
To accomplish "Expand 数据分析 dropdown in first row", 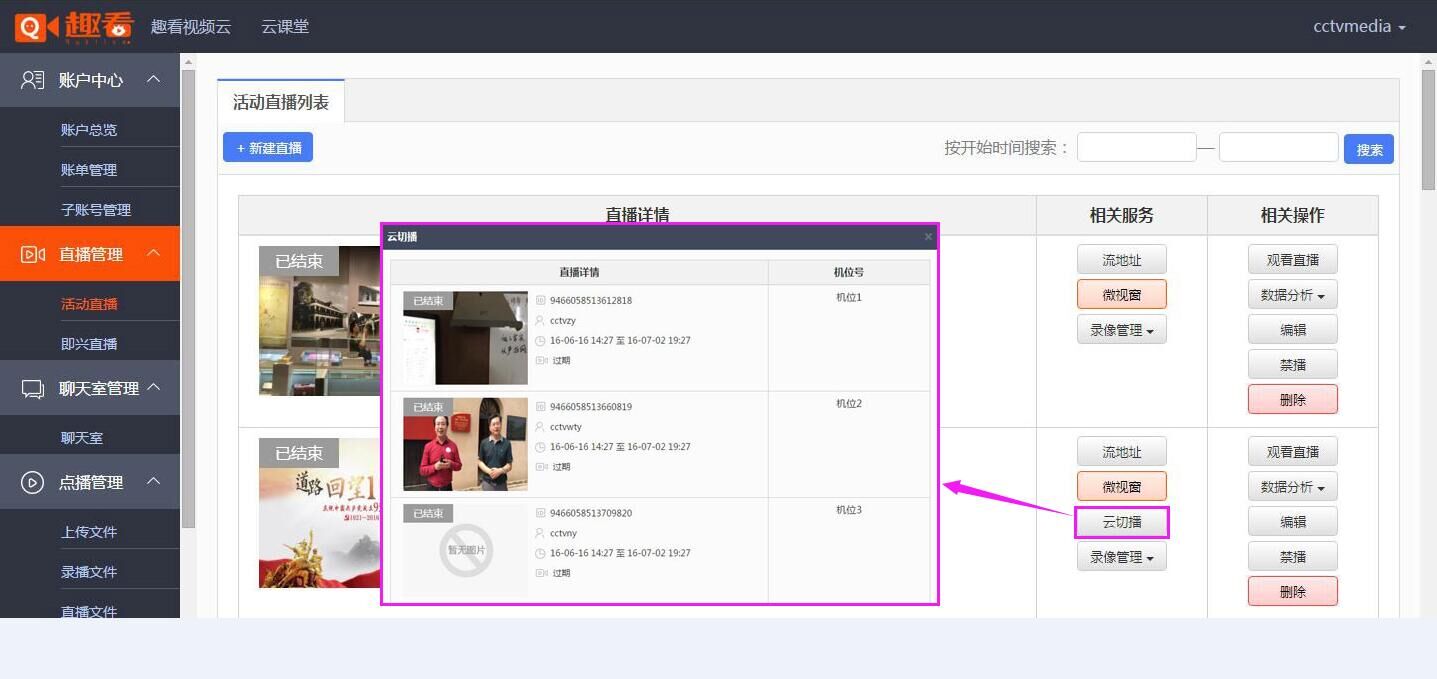I will pos(1292,295).
